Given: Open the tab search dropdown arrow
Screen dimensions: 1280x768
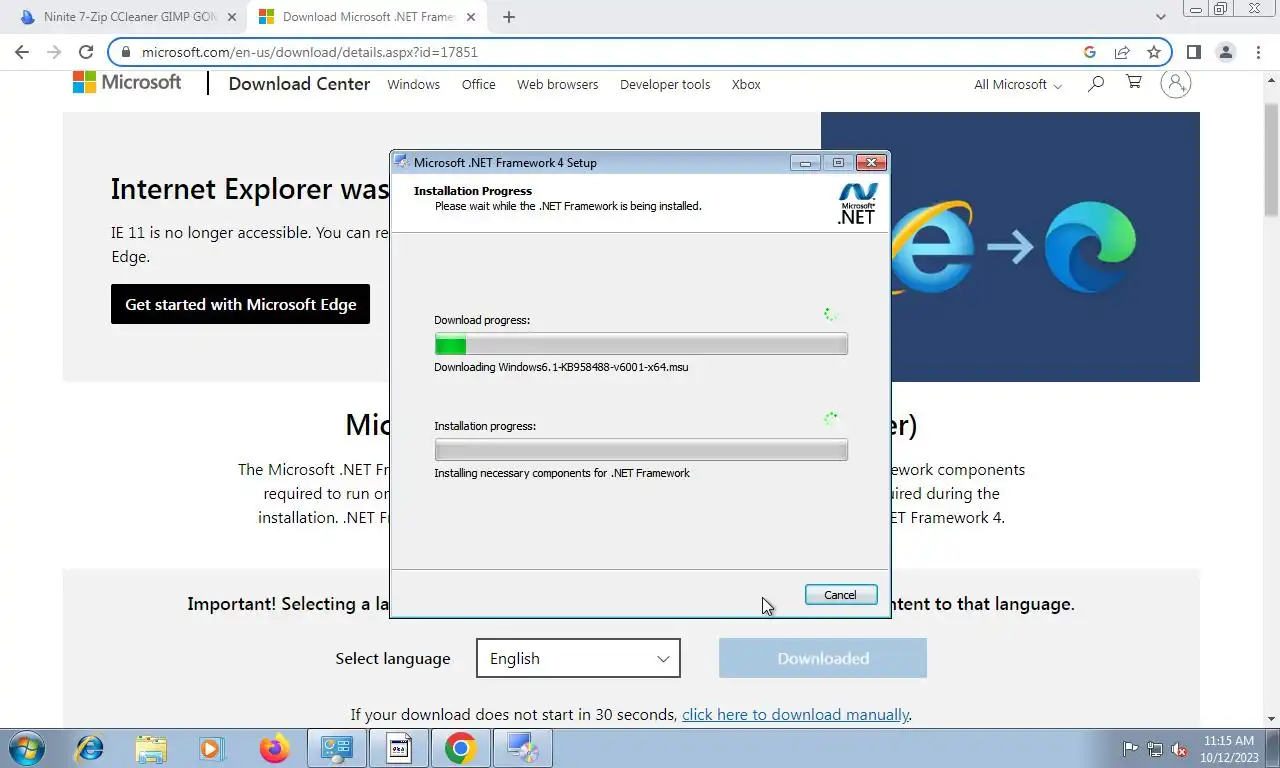Looking at the screenshot, I should point(1160,17).
